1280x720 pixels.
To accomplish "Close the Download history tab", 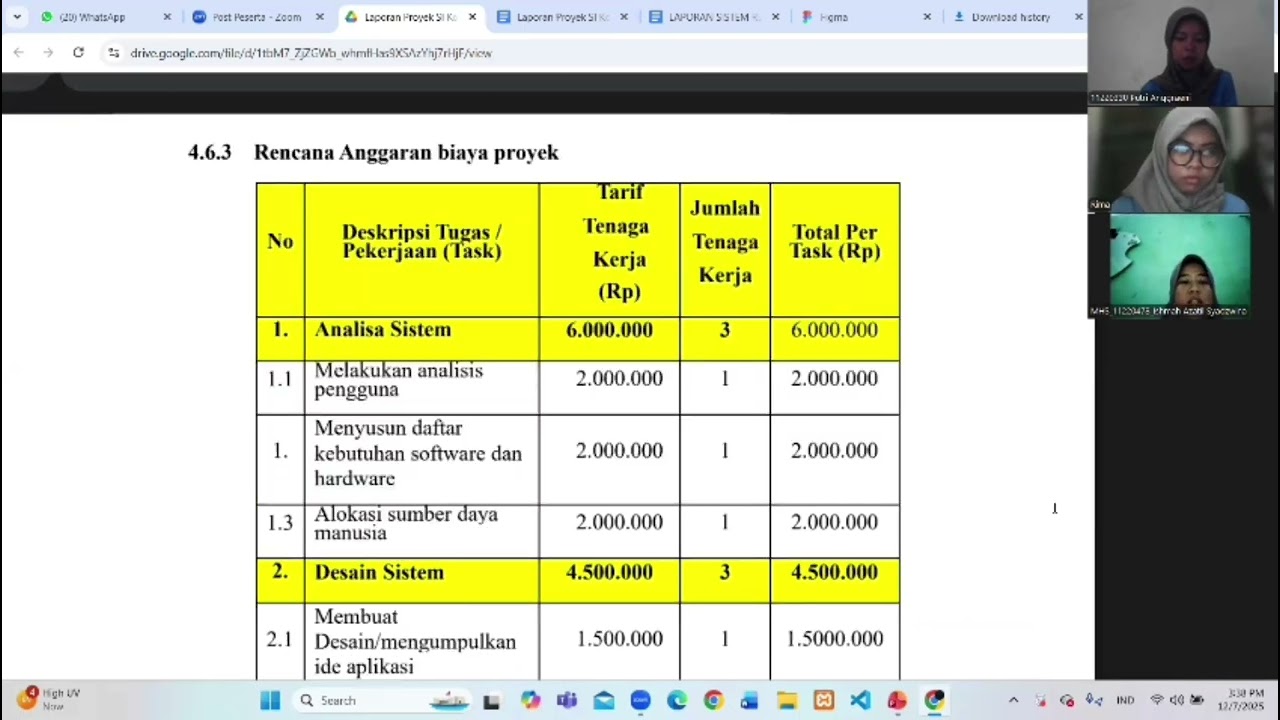I will tap(1079, 17).
